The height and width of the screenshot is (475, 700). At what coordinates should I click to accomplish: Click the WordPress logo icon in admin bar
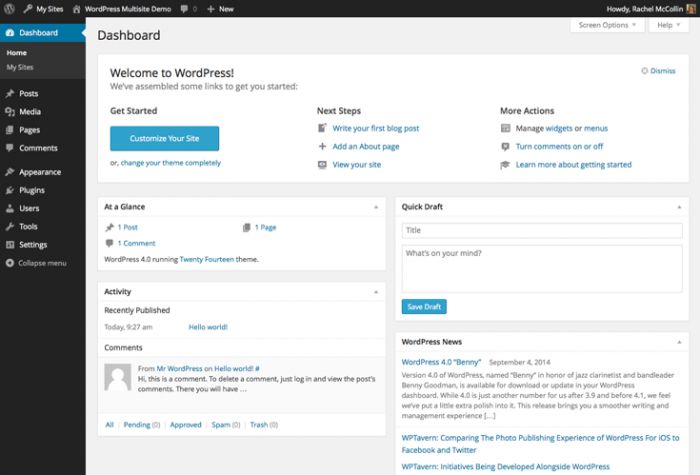point(9,8)
